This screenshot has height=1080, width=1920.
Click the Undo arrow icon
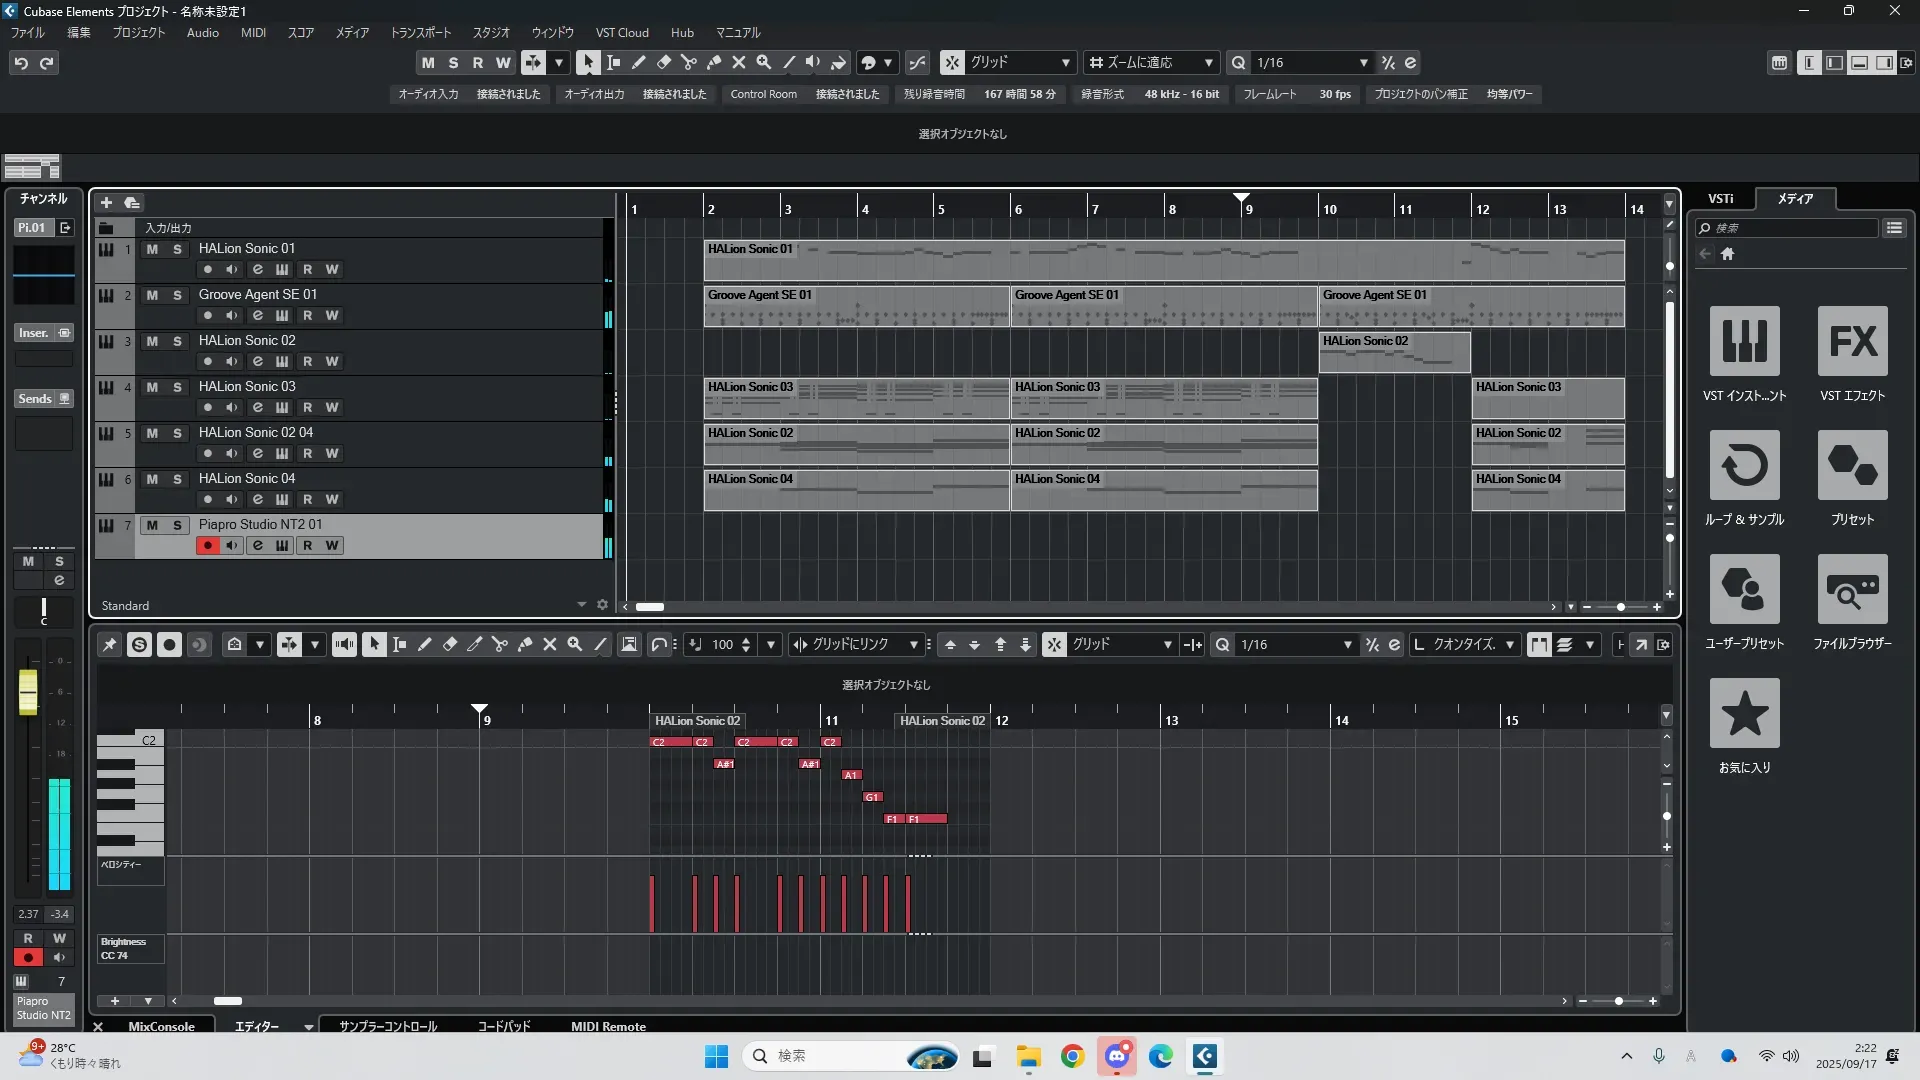coord(21,63)
